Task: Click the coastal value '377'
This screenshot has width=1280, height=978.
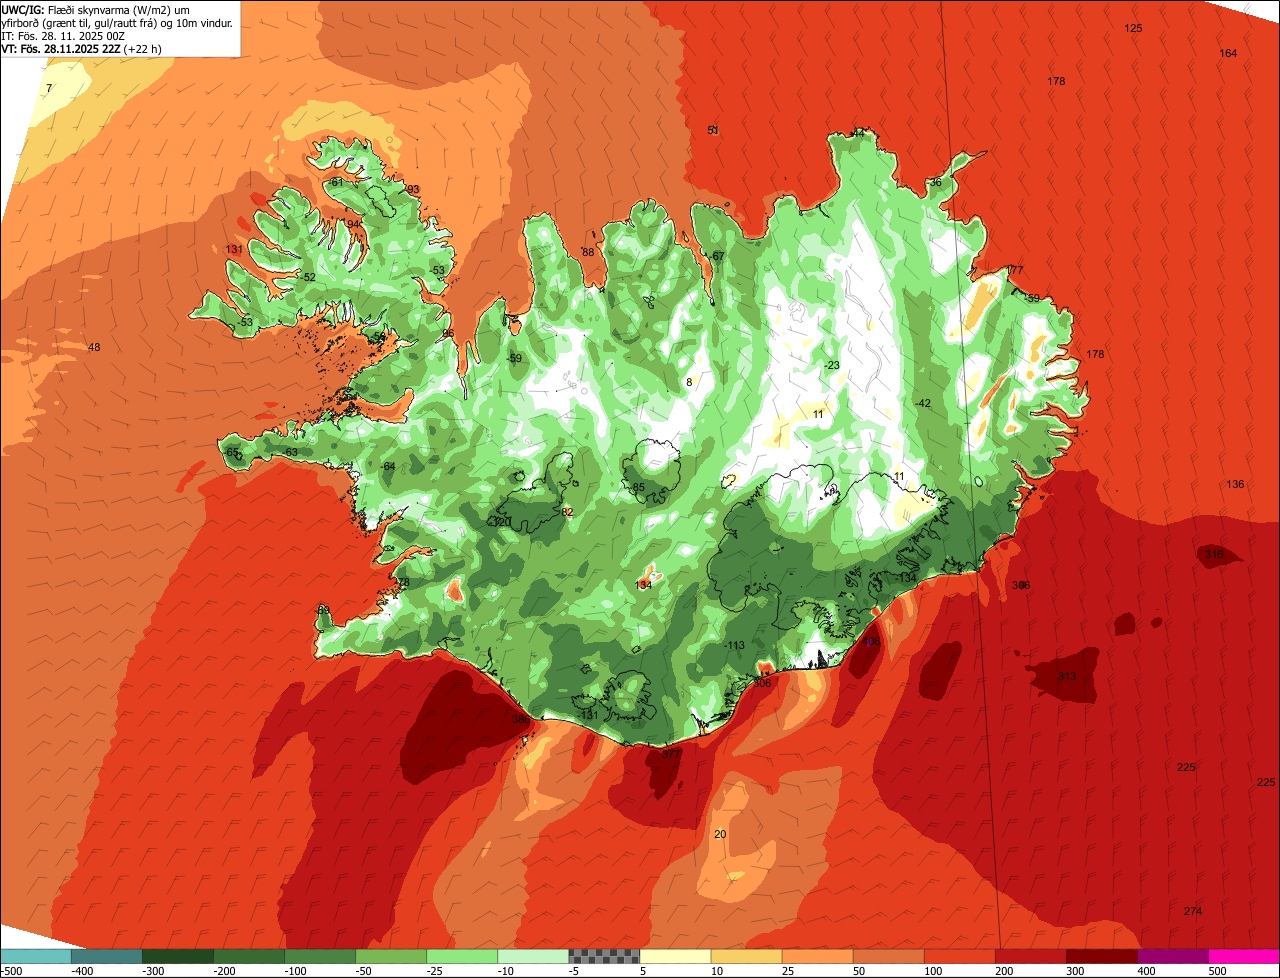Action: coord(671,754)
